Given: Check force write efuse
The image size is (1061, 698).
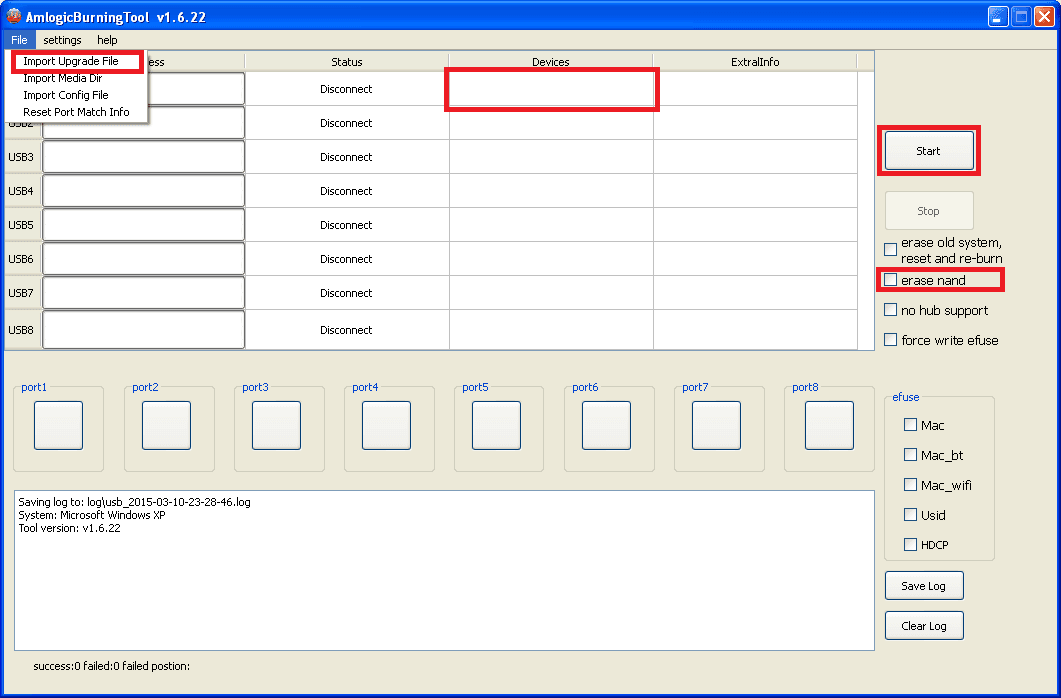Looking at the screenshot, I should click(x=890, y=340).
